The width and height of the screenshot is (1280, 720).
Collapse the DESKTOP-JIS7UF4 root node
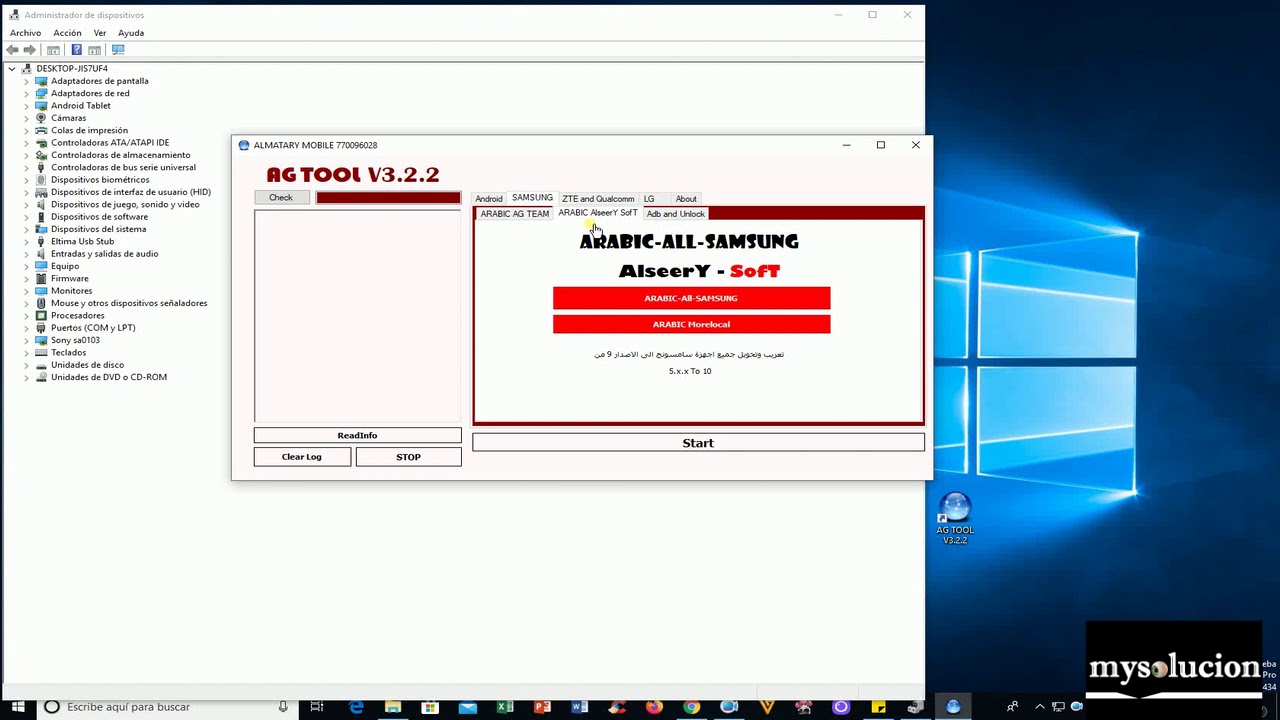click(11, 69)
